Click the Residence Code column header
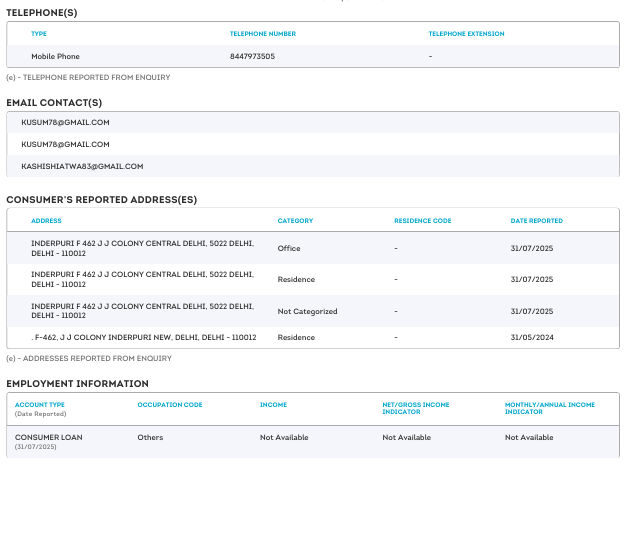The image size is (630, 557). [422, 221]
